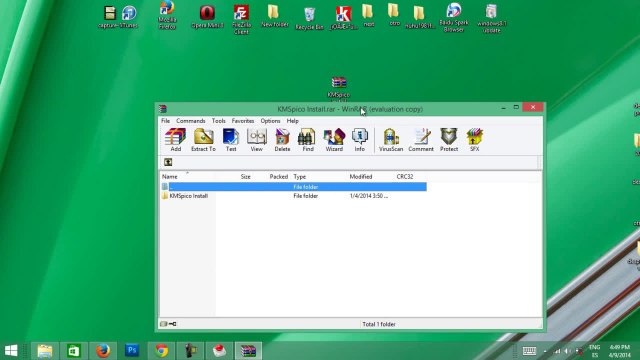Click the drive icon in WinRAR status bar
This screenshot has height=360, width=640.
[x=164, y=324]
